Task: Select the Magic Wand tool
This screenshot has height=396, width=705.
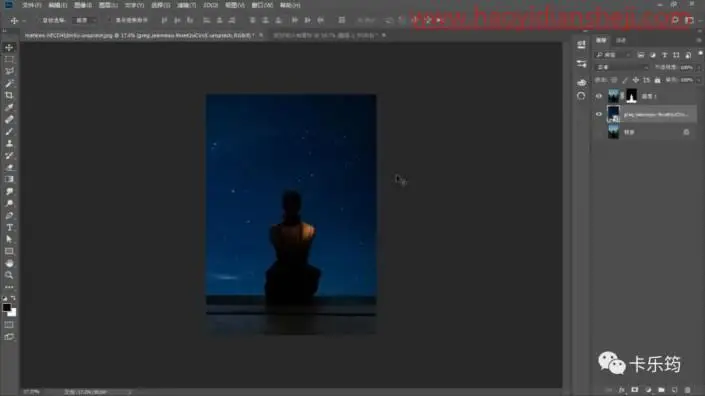Action: (9, 83)
